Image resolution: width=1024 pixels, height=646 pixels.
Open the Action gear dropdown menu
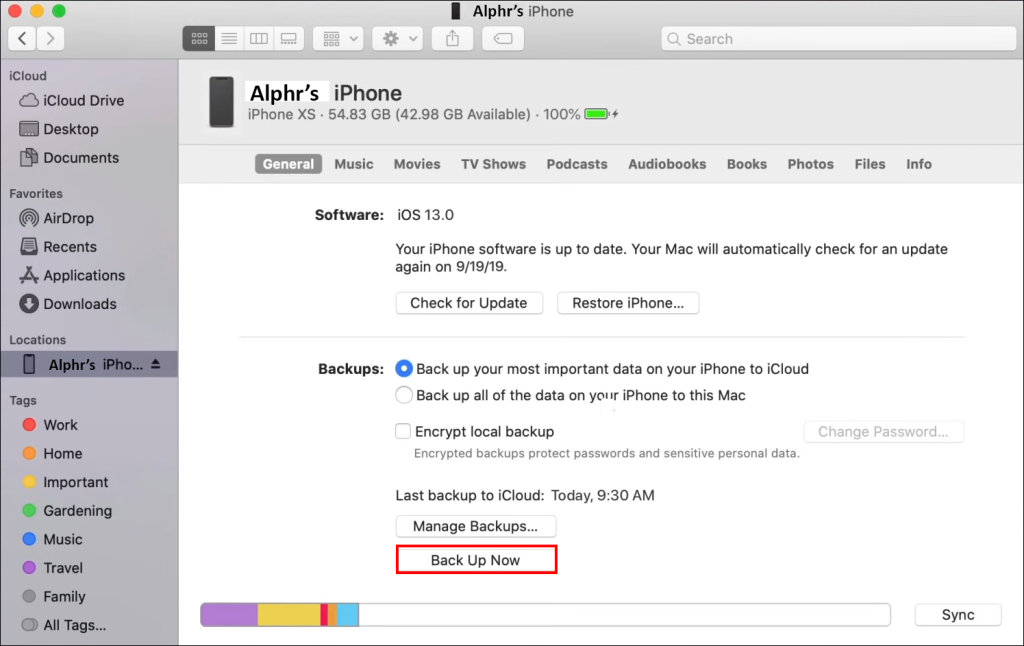point(397,38)
